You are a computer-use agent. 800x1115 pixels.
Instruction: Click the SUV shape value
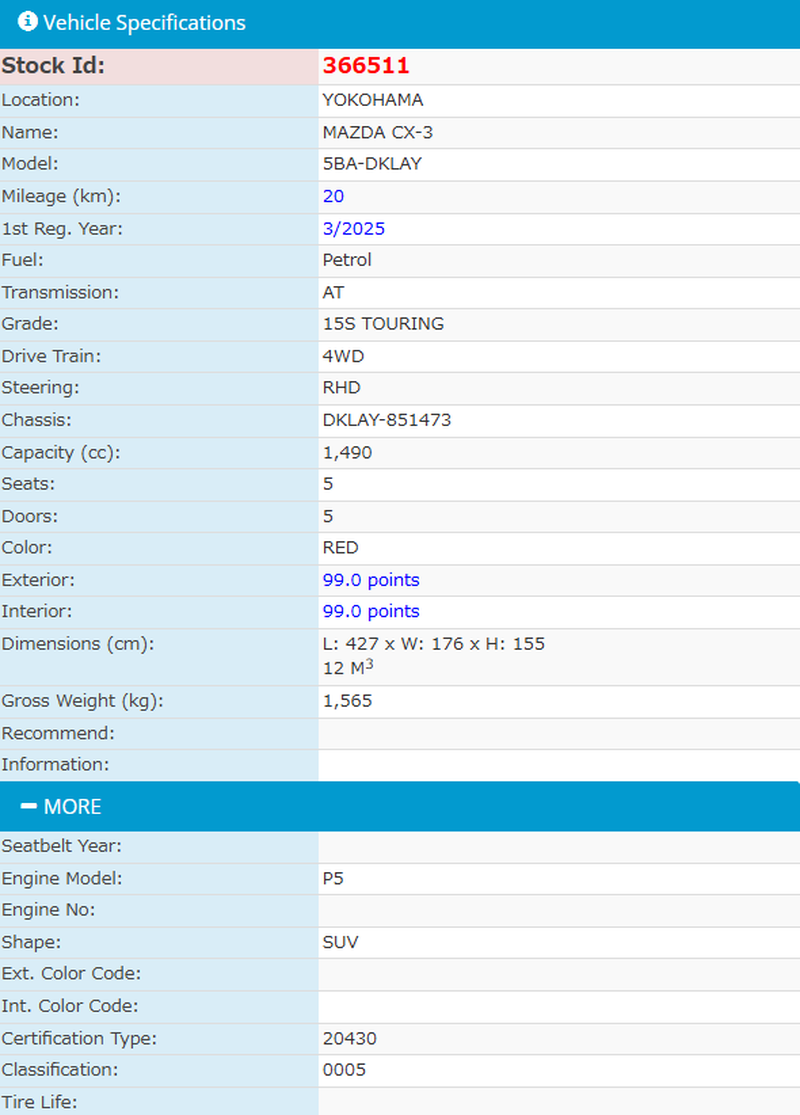pos(341,942)
